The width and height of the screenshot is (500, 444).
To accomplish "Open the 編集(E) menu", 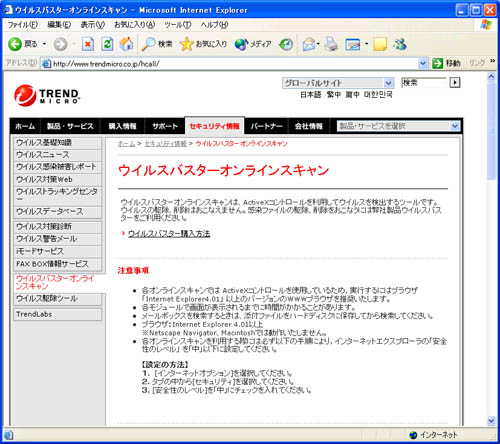I will coord(59,25).
